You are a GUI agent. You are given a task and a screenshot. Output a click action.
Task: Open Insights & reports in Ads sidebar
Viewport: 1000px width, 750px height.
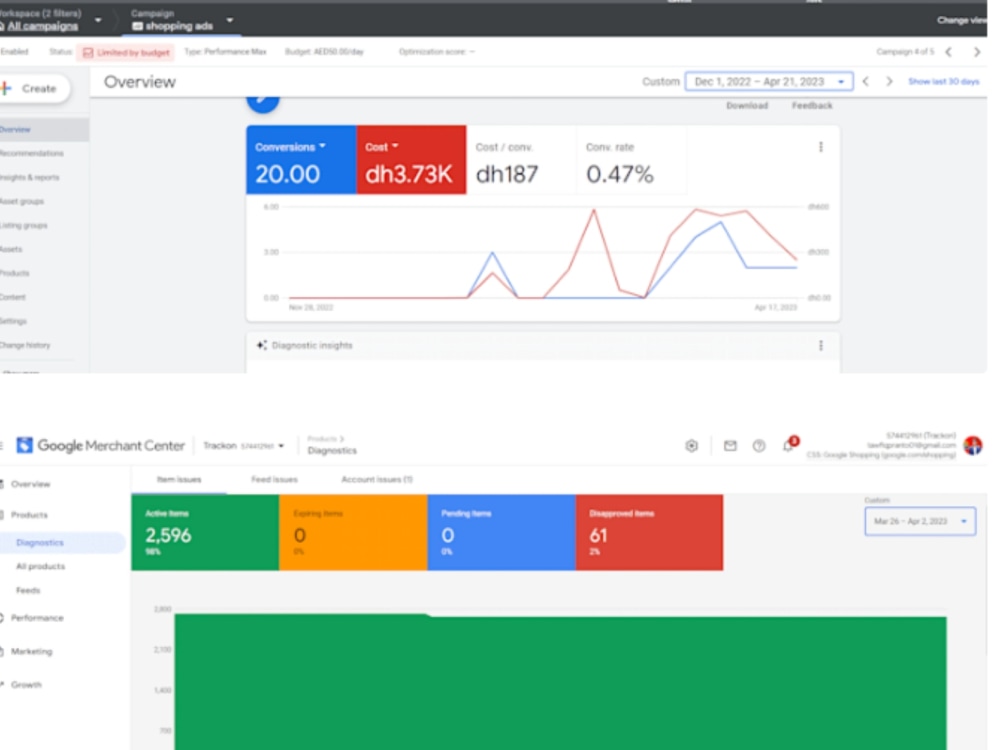pos(30,177)
